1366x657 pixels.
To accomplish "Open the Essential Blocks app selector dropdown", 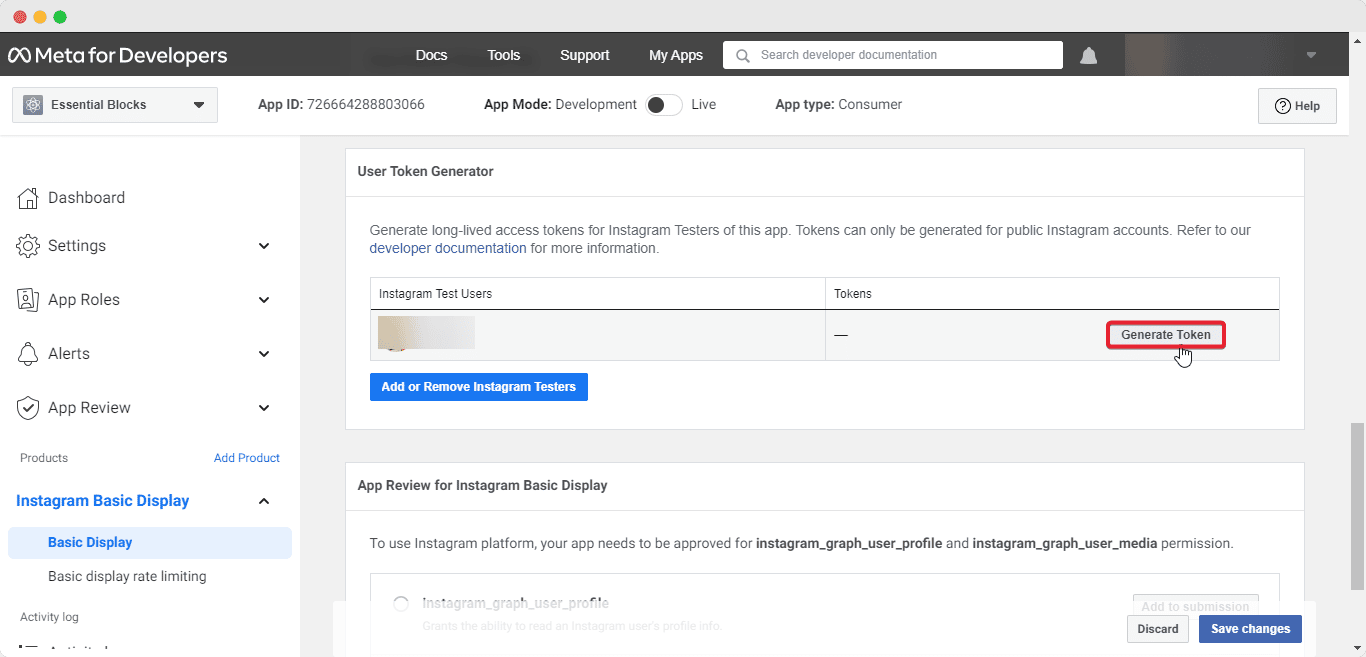I will coord(115,105).
